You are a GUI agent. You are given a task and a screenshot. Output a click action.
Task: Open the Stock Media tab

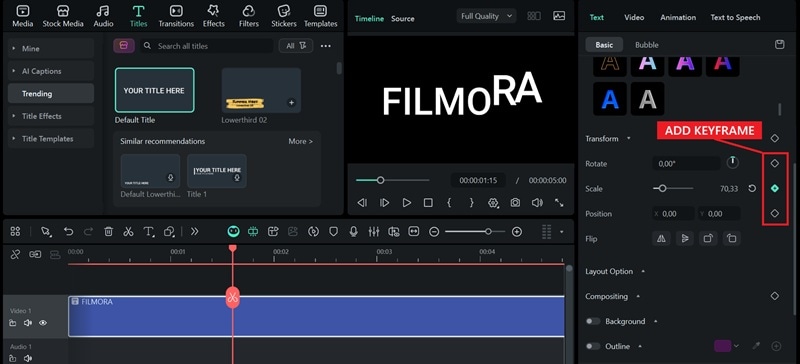point(63,16)
